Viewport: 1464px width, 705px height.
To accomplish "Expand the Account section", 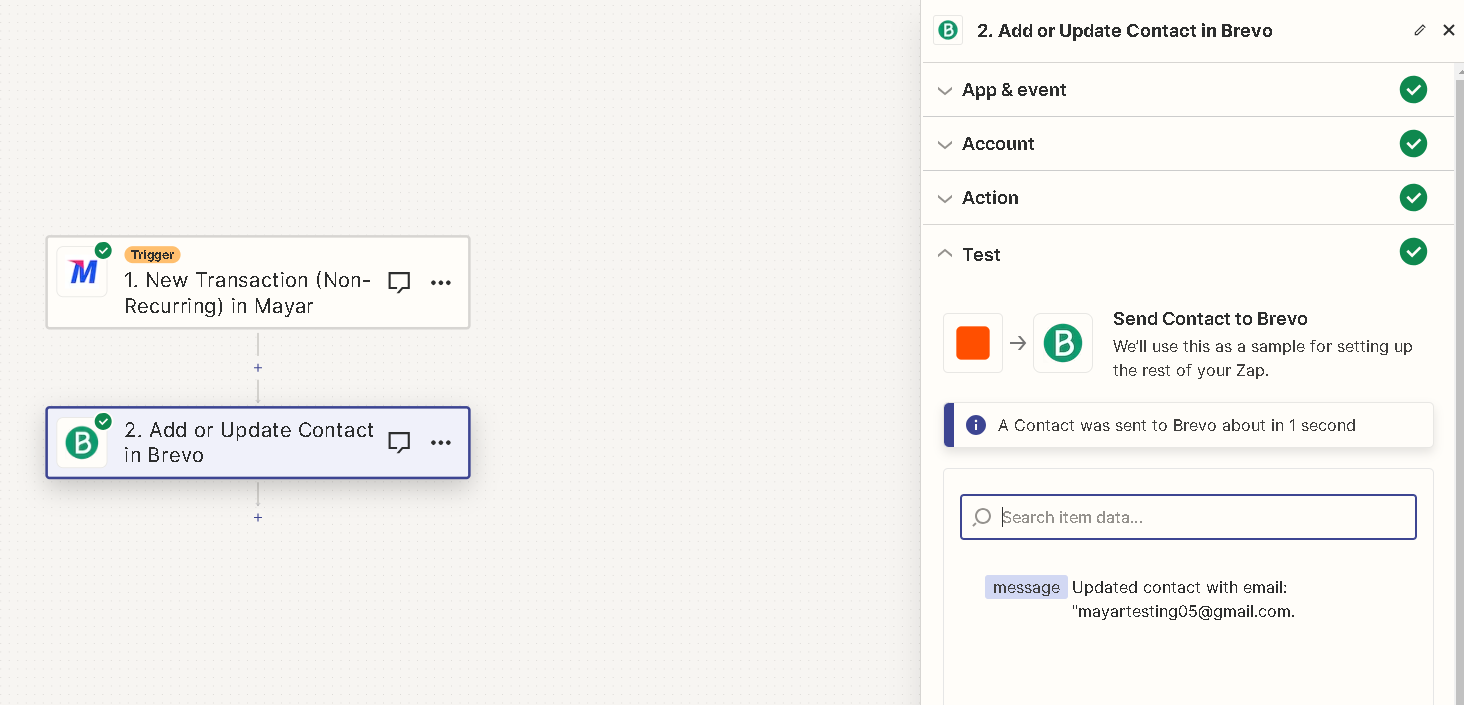I will [x=1188, y=144].
